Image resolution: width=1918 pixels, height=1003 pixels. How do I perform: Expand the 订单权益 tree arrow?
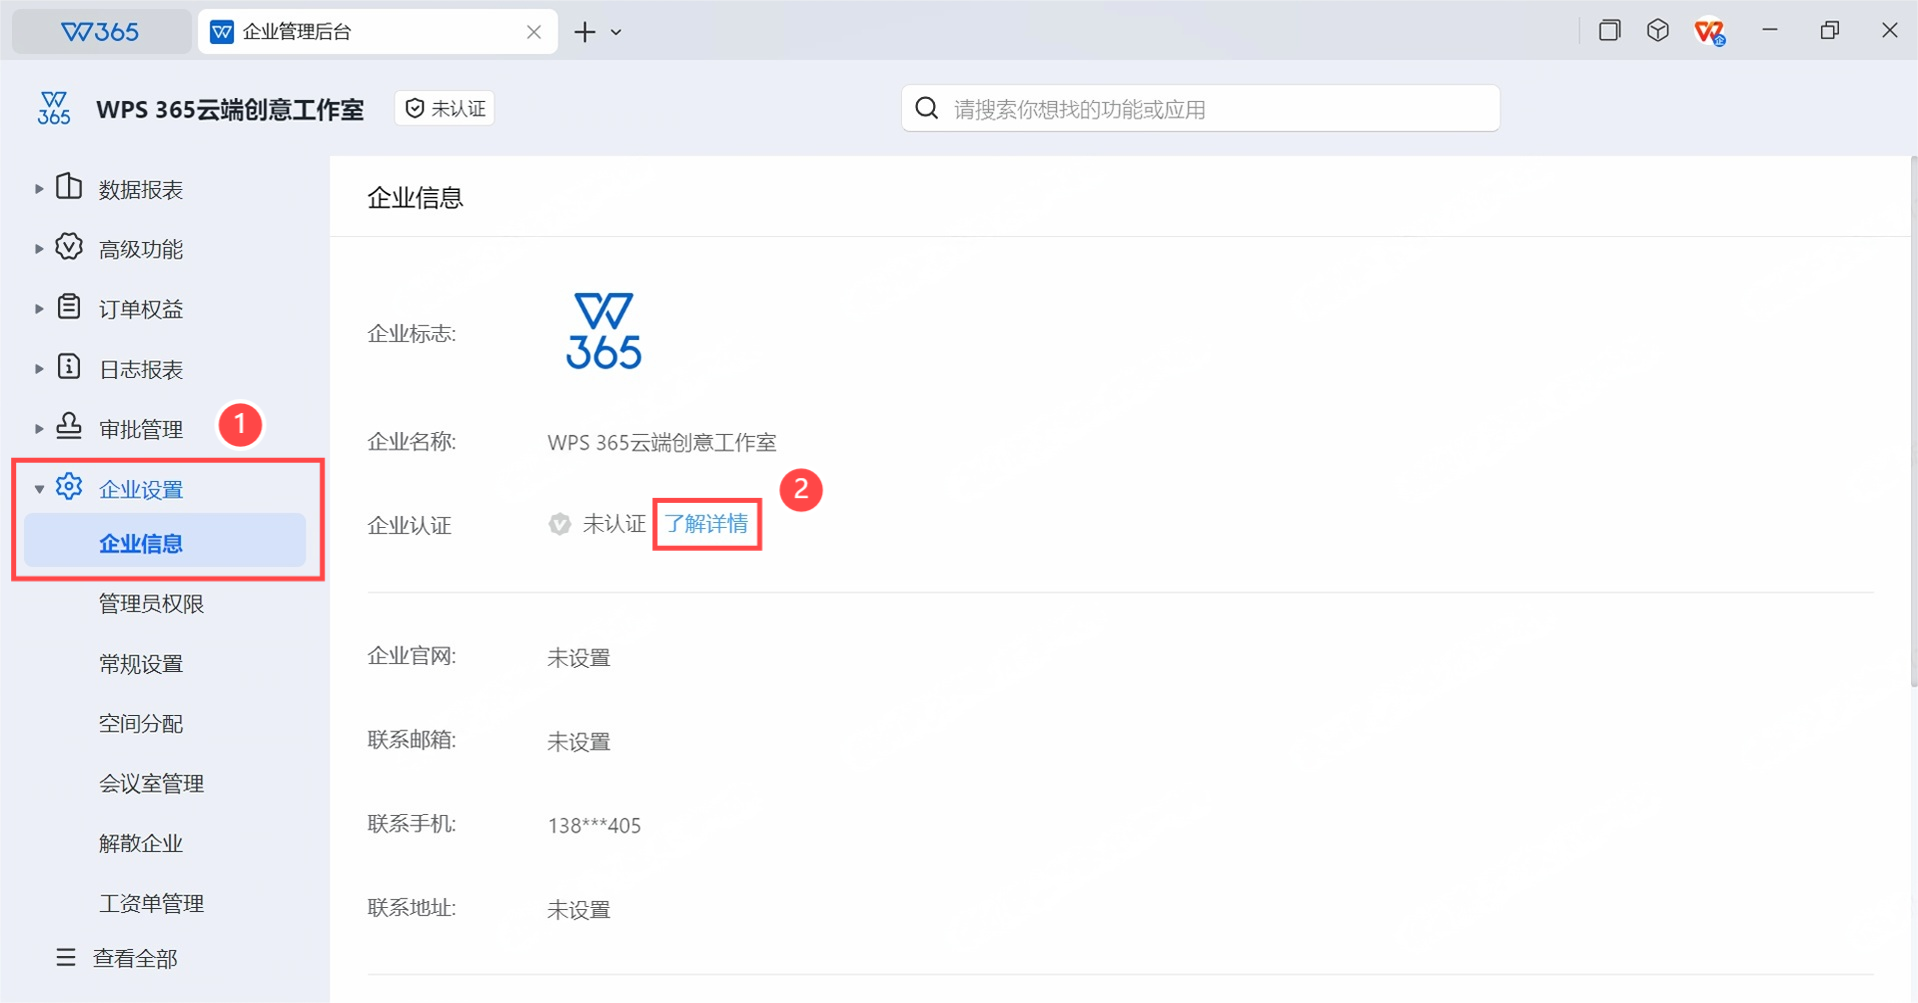(x=39, y=308)
